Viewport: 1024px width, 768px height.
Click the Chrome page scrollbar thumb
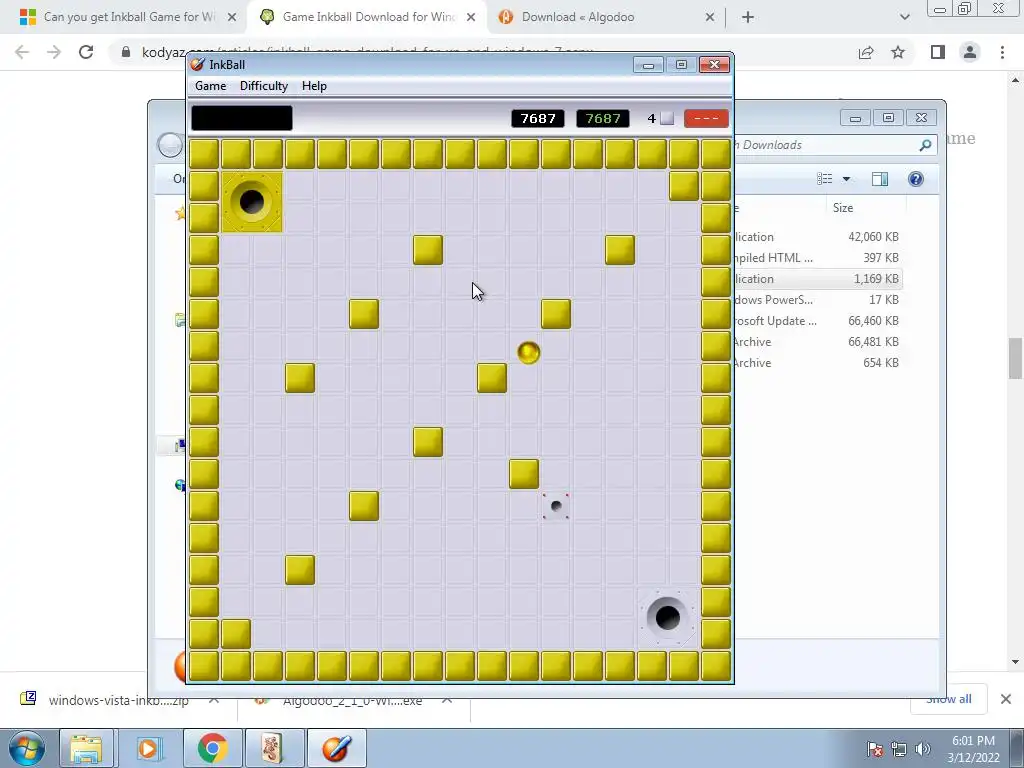tap(1014, 358)
